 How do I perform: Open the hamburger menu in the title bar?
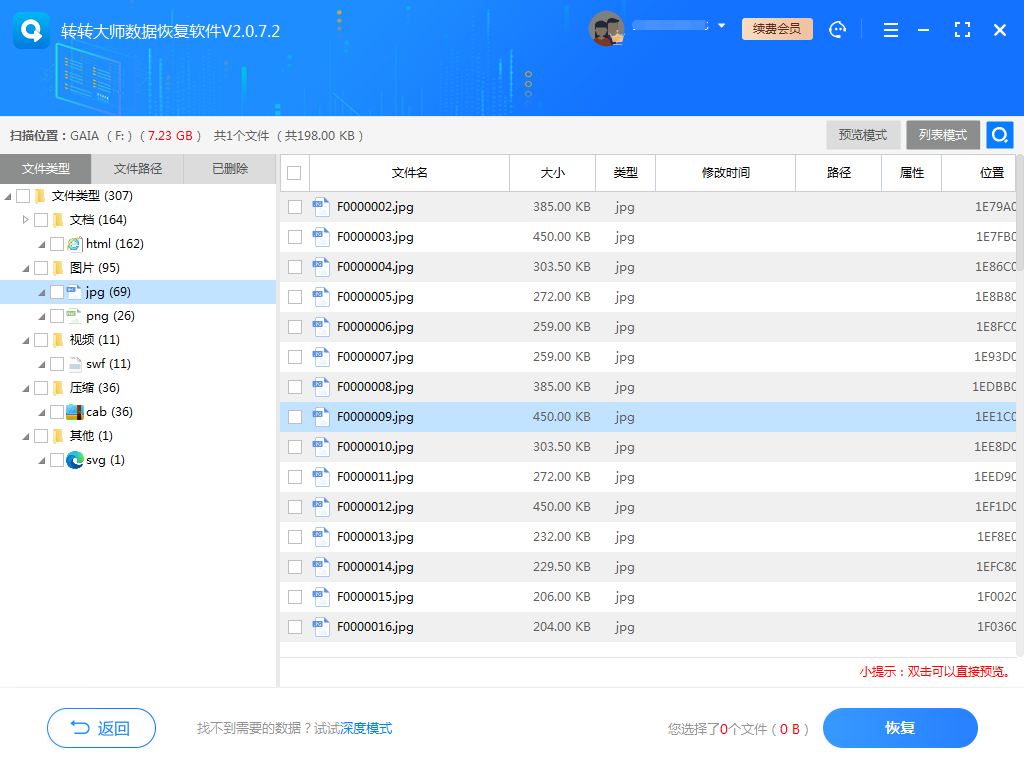pyautogui.click(x=890, y=29)
